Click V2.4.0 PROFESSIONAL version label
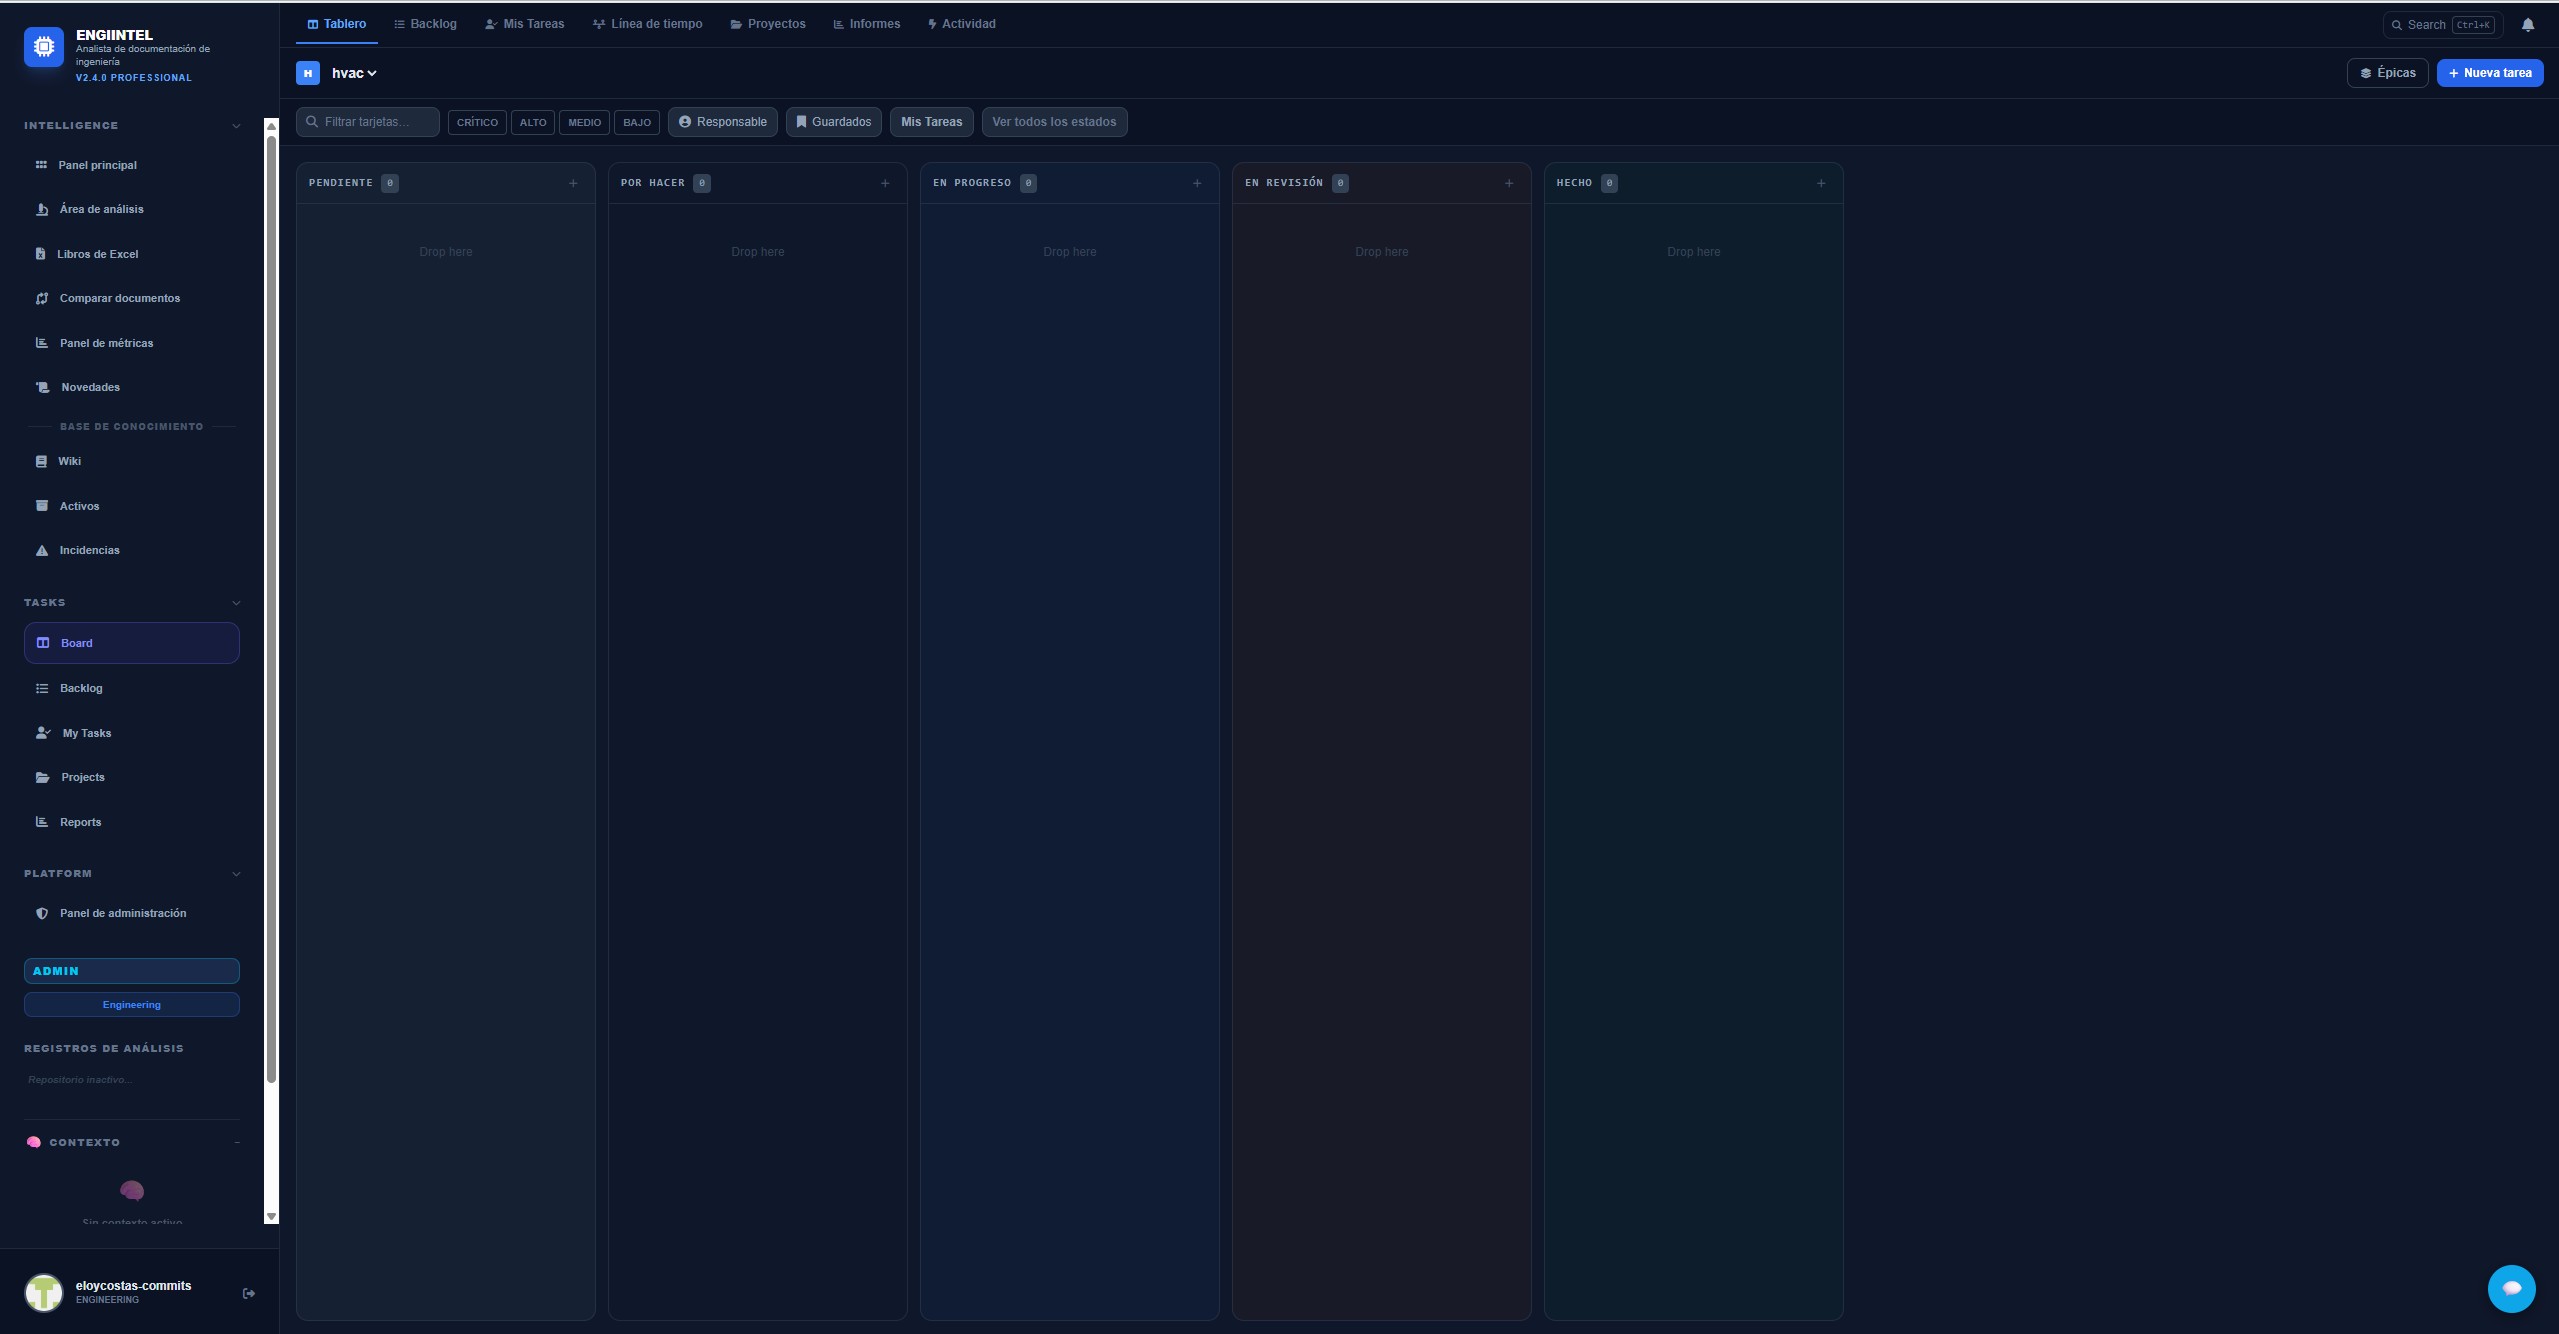 point(134,78)
